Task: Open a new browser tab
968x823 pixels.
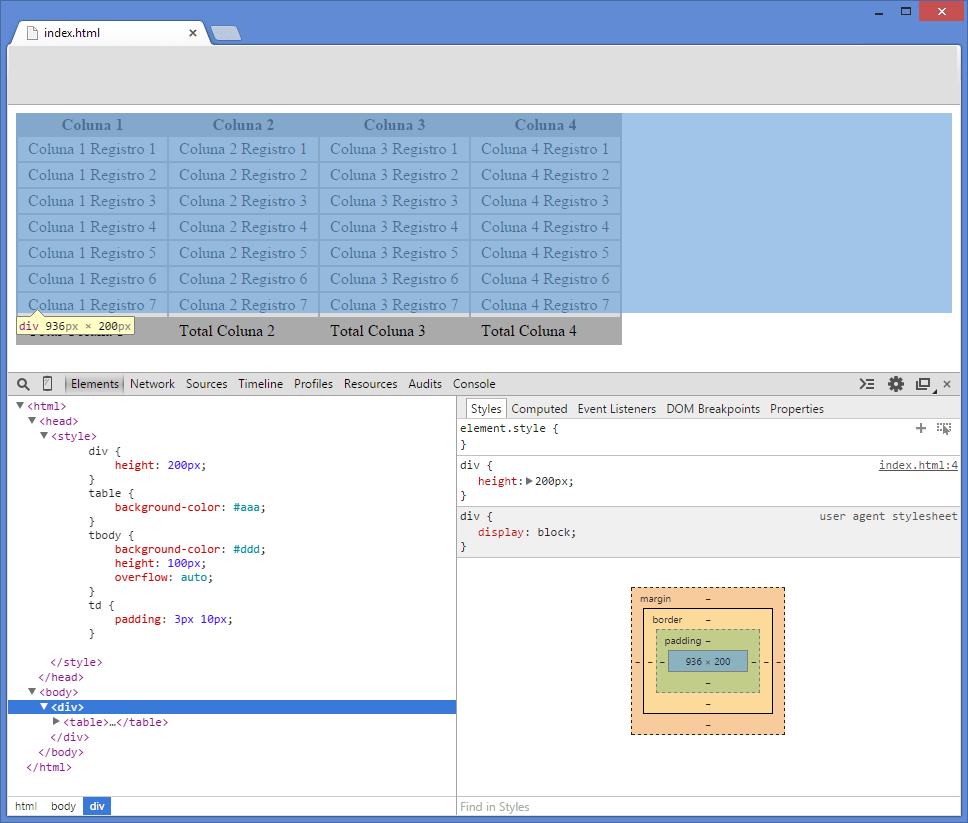Action: (x=226, y=33)
